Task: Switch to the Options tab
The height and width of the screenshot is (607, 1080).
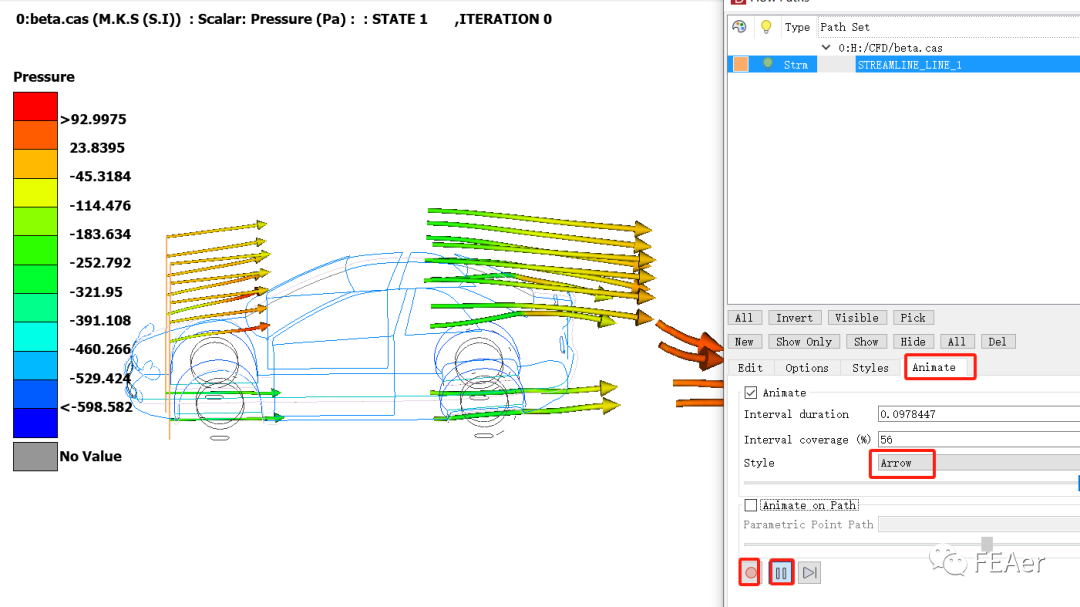Action: (807, 368)
